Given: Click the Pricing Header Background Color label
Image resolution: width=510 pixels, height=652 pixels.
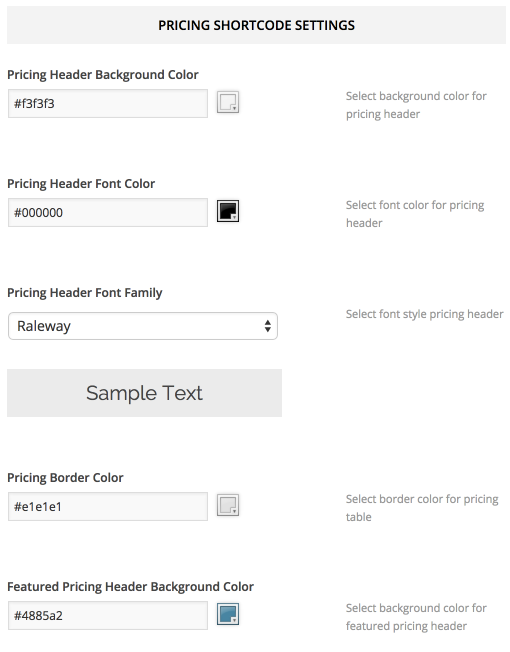Looking at the screenshot, I should (103, 75).
